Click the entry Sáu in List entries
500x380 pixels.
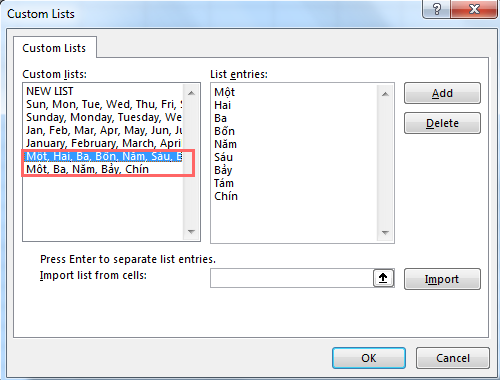223,157
